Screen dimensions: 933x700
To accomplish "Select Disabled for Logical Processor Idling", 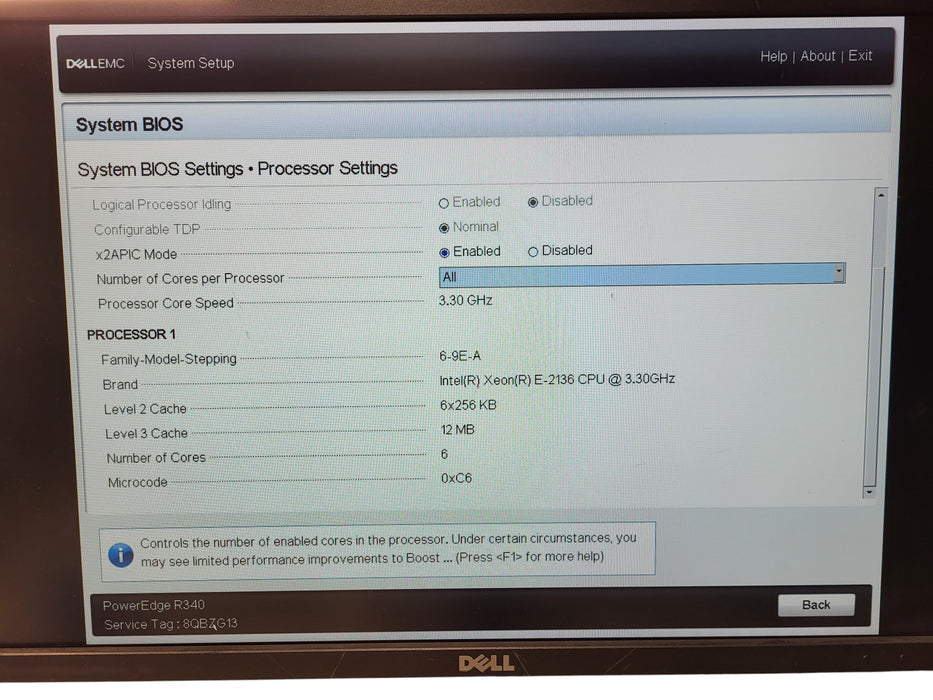I will coord(533,202).
